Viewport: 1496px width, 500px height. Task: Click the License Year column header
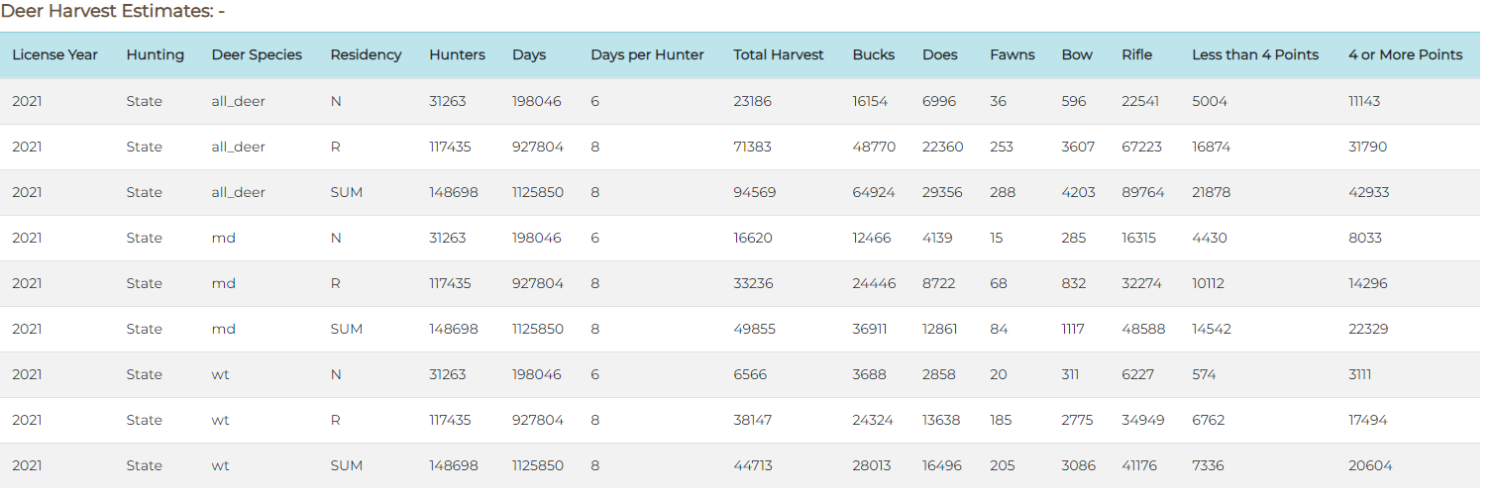tap(55, 55)
